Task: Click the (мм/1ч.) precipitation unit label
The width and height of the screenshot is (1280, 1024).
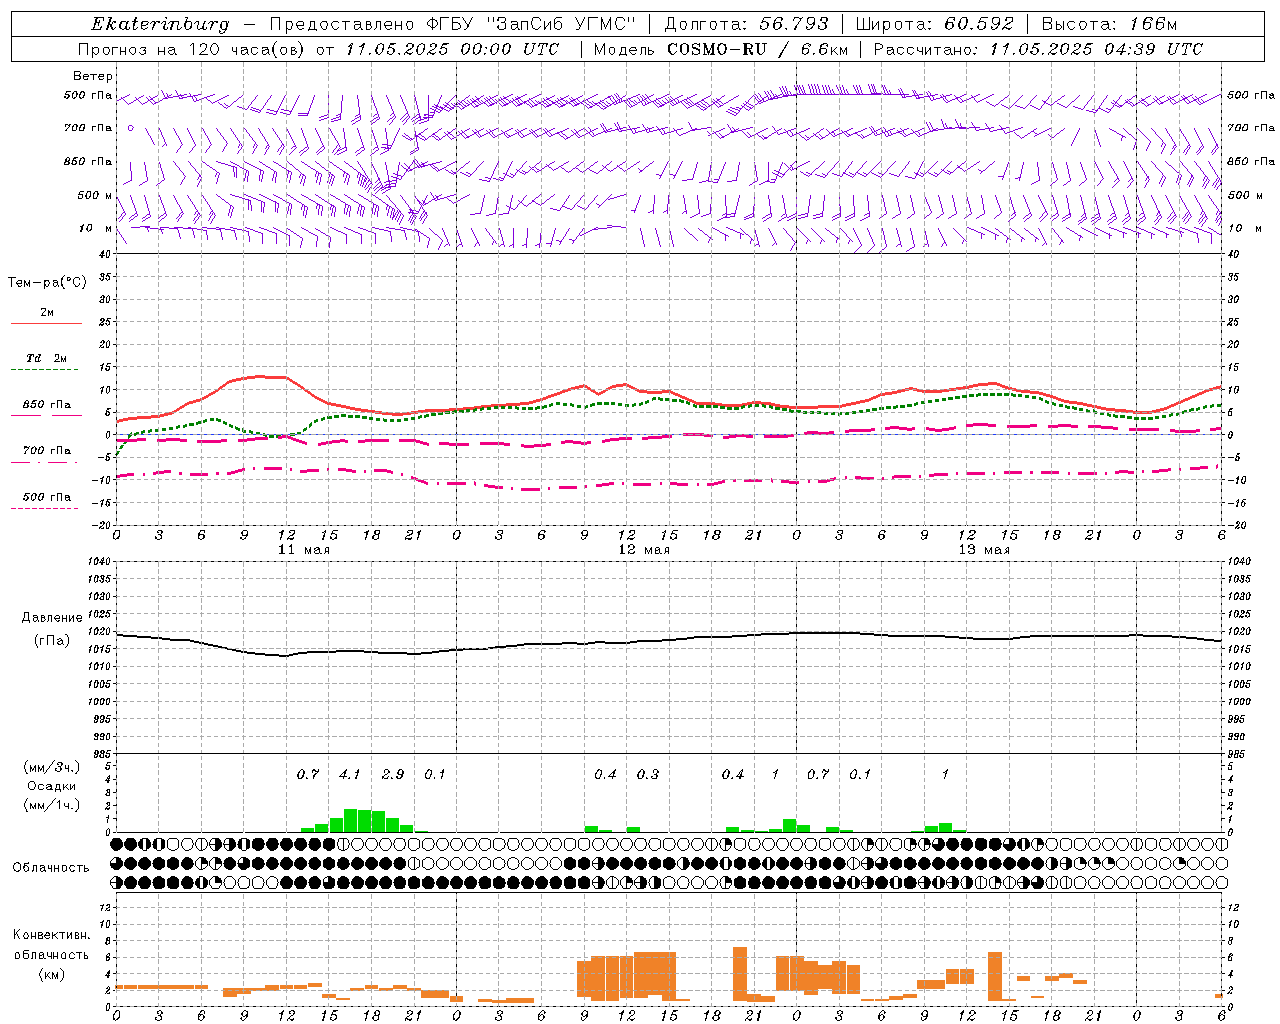Action: [x=52, y=805]
